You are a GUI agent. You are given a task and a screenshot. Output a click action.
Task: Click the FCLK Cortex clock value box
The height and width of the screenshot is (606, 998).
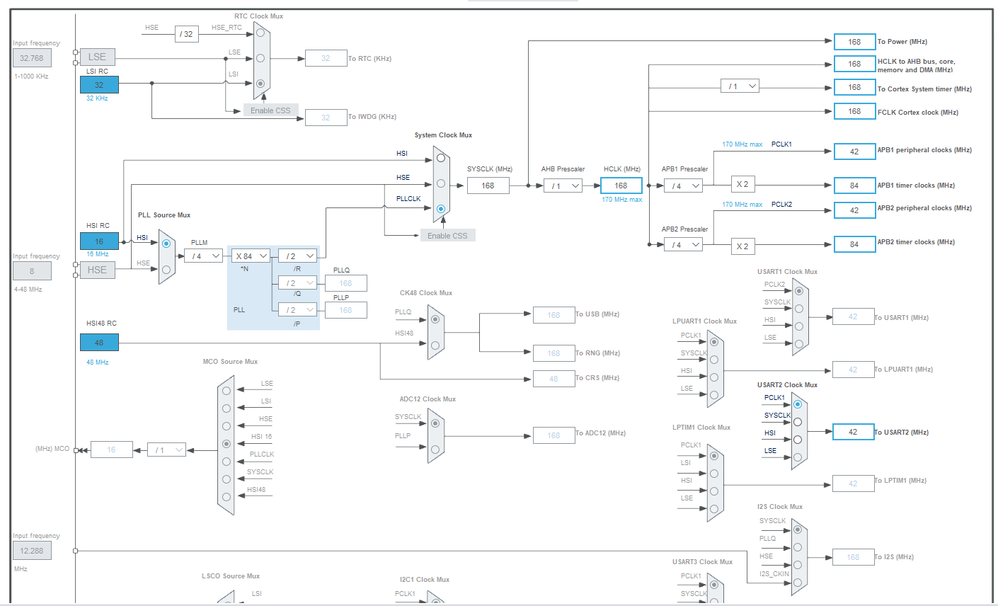pos(854,111)
